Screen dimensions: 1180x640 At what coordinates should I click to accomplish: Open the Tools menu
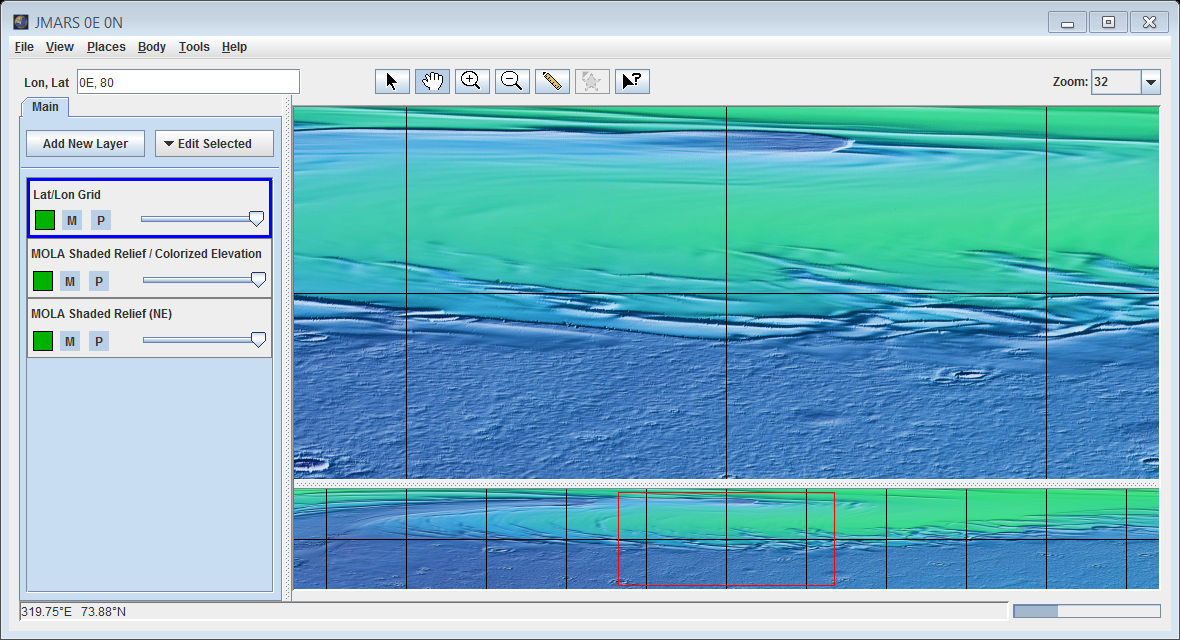click(194, 47)
